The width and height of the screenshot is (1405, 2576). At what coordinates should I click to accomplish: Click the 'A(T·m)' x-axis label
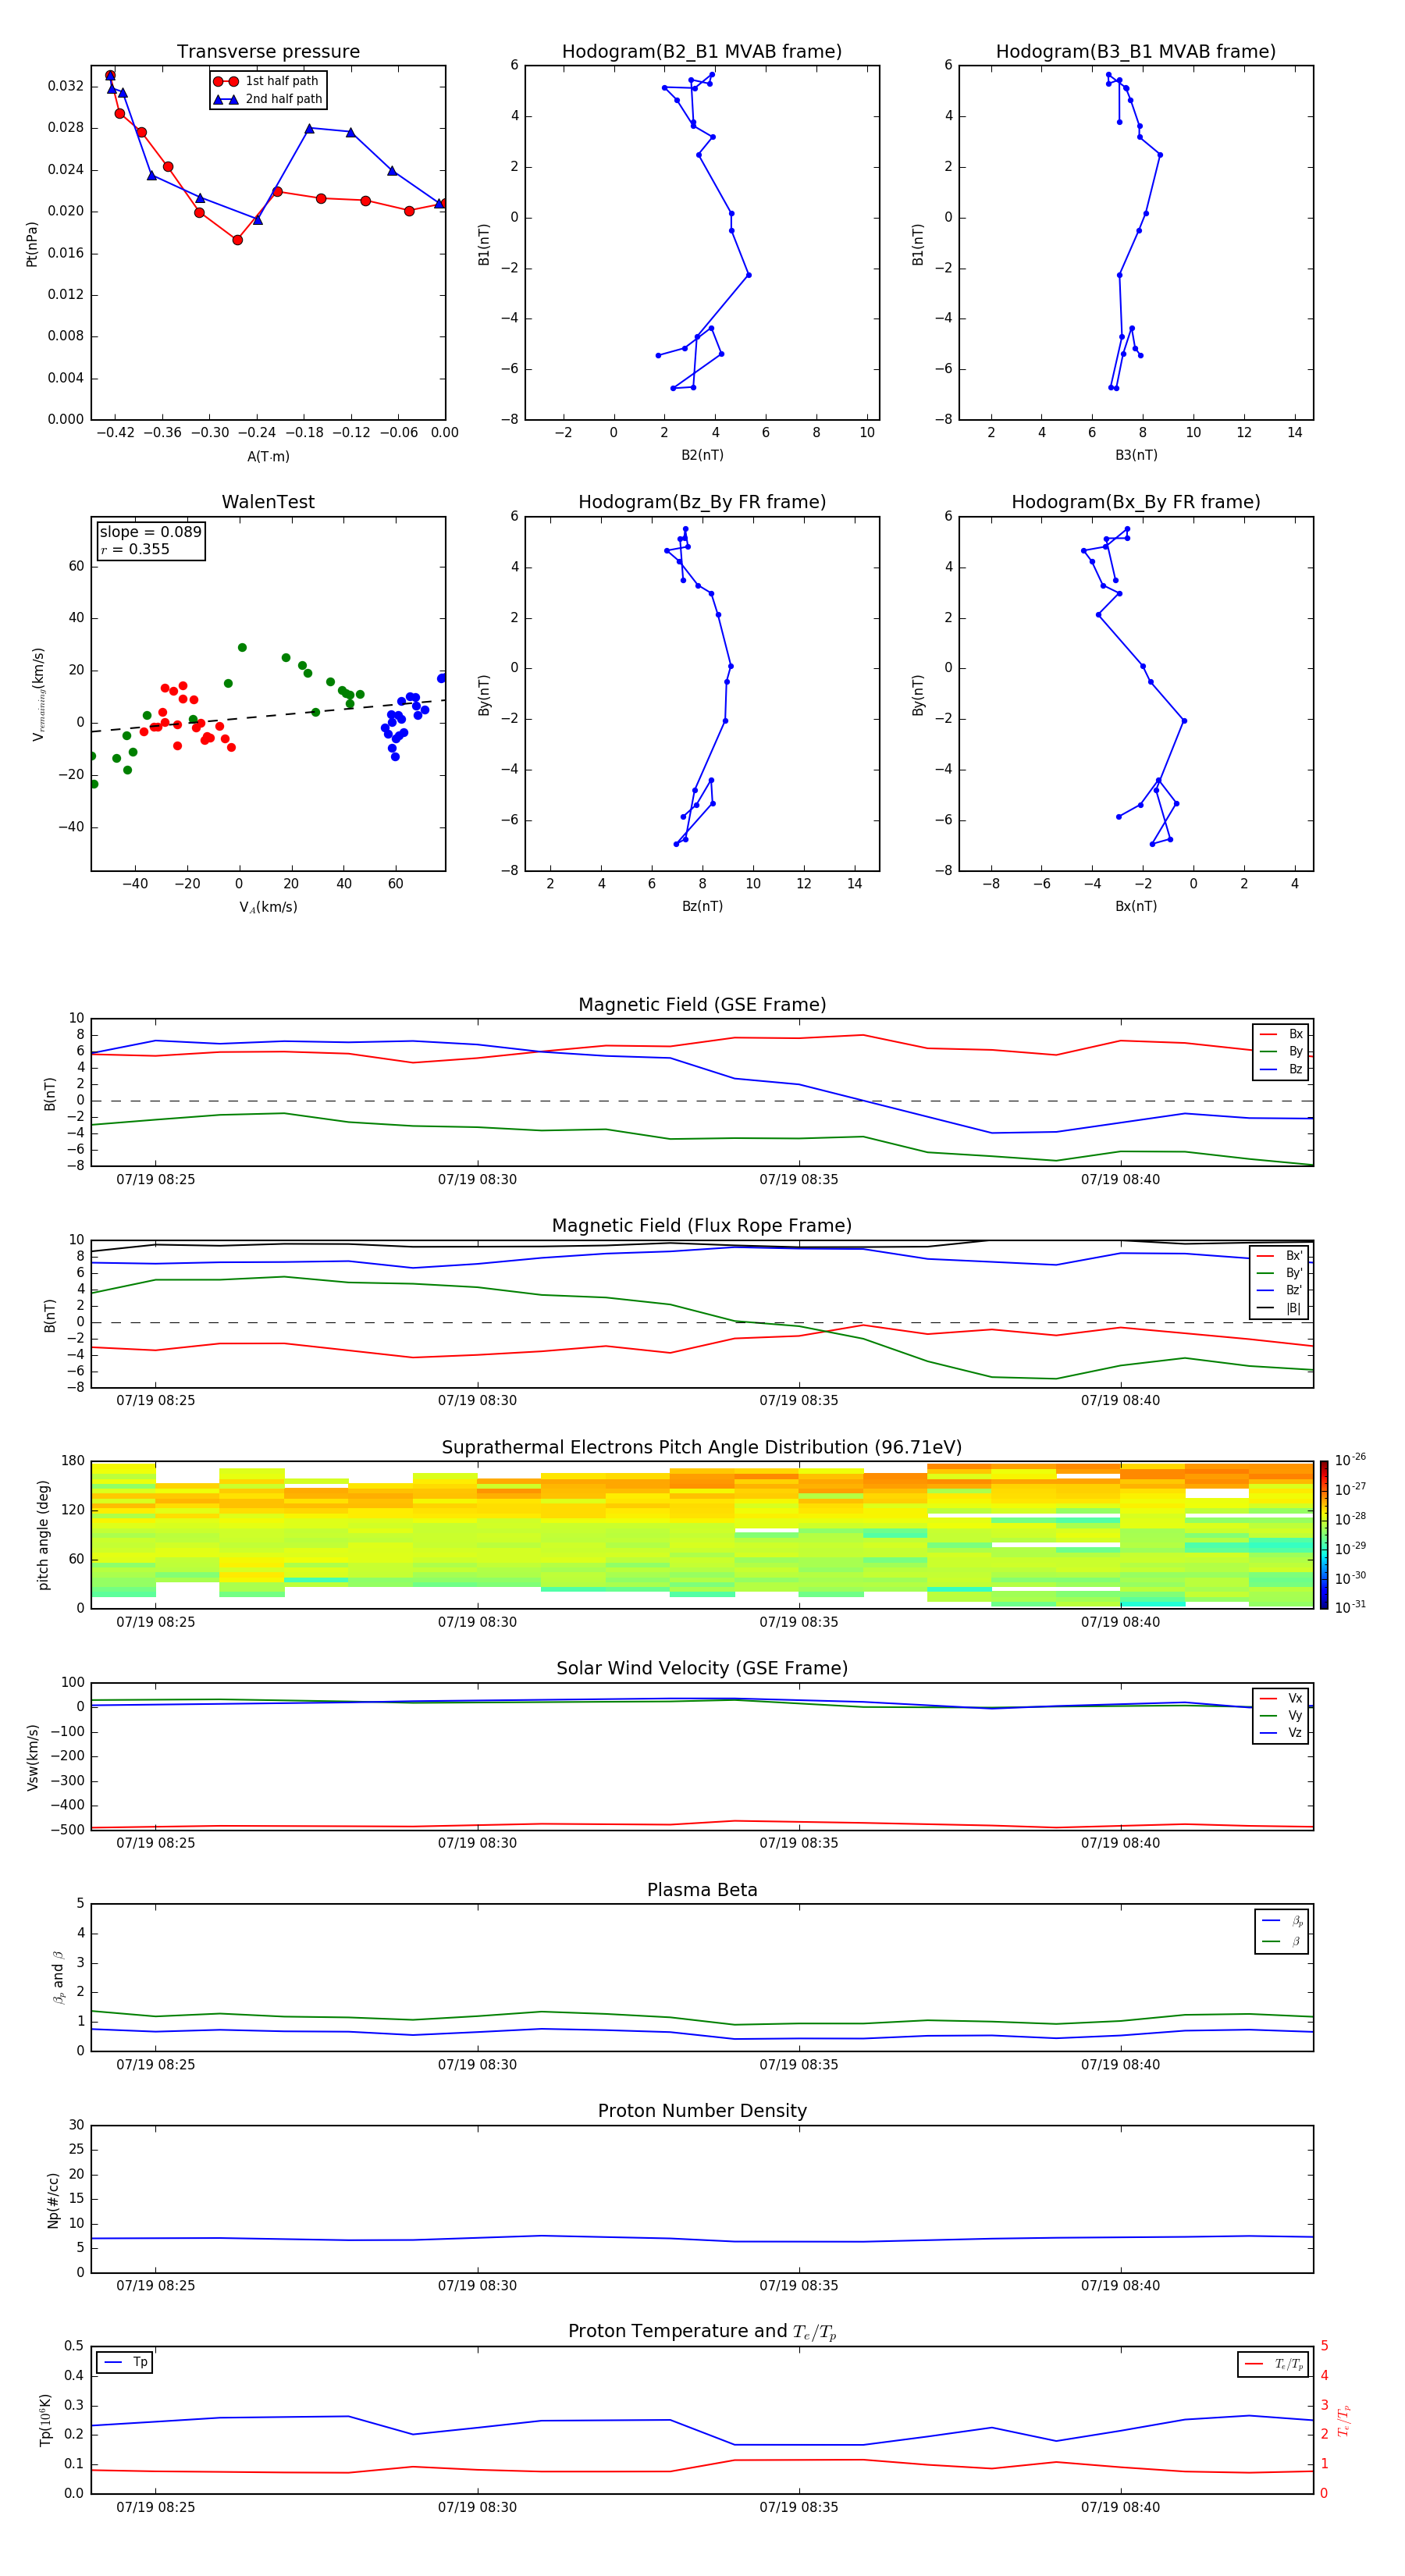click(x=268, y=456)
